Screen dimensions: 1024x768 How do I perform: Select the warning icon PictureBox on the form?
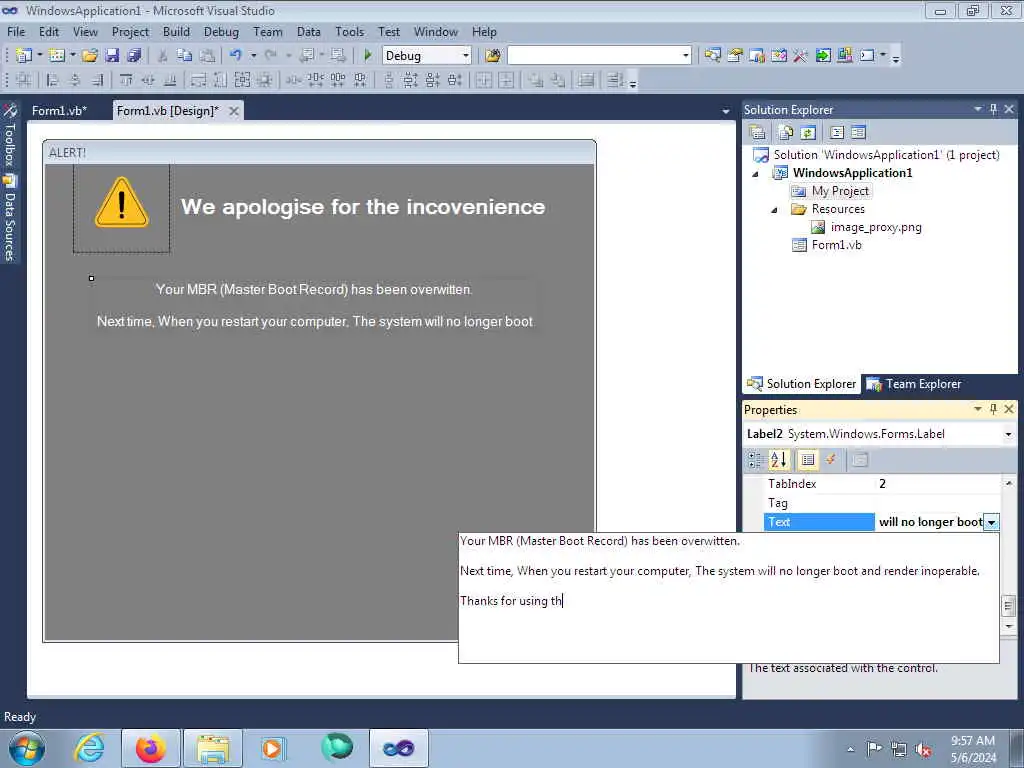coord(121,208)
